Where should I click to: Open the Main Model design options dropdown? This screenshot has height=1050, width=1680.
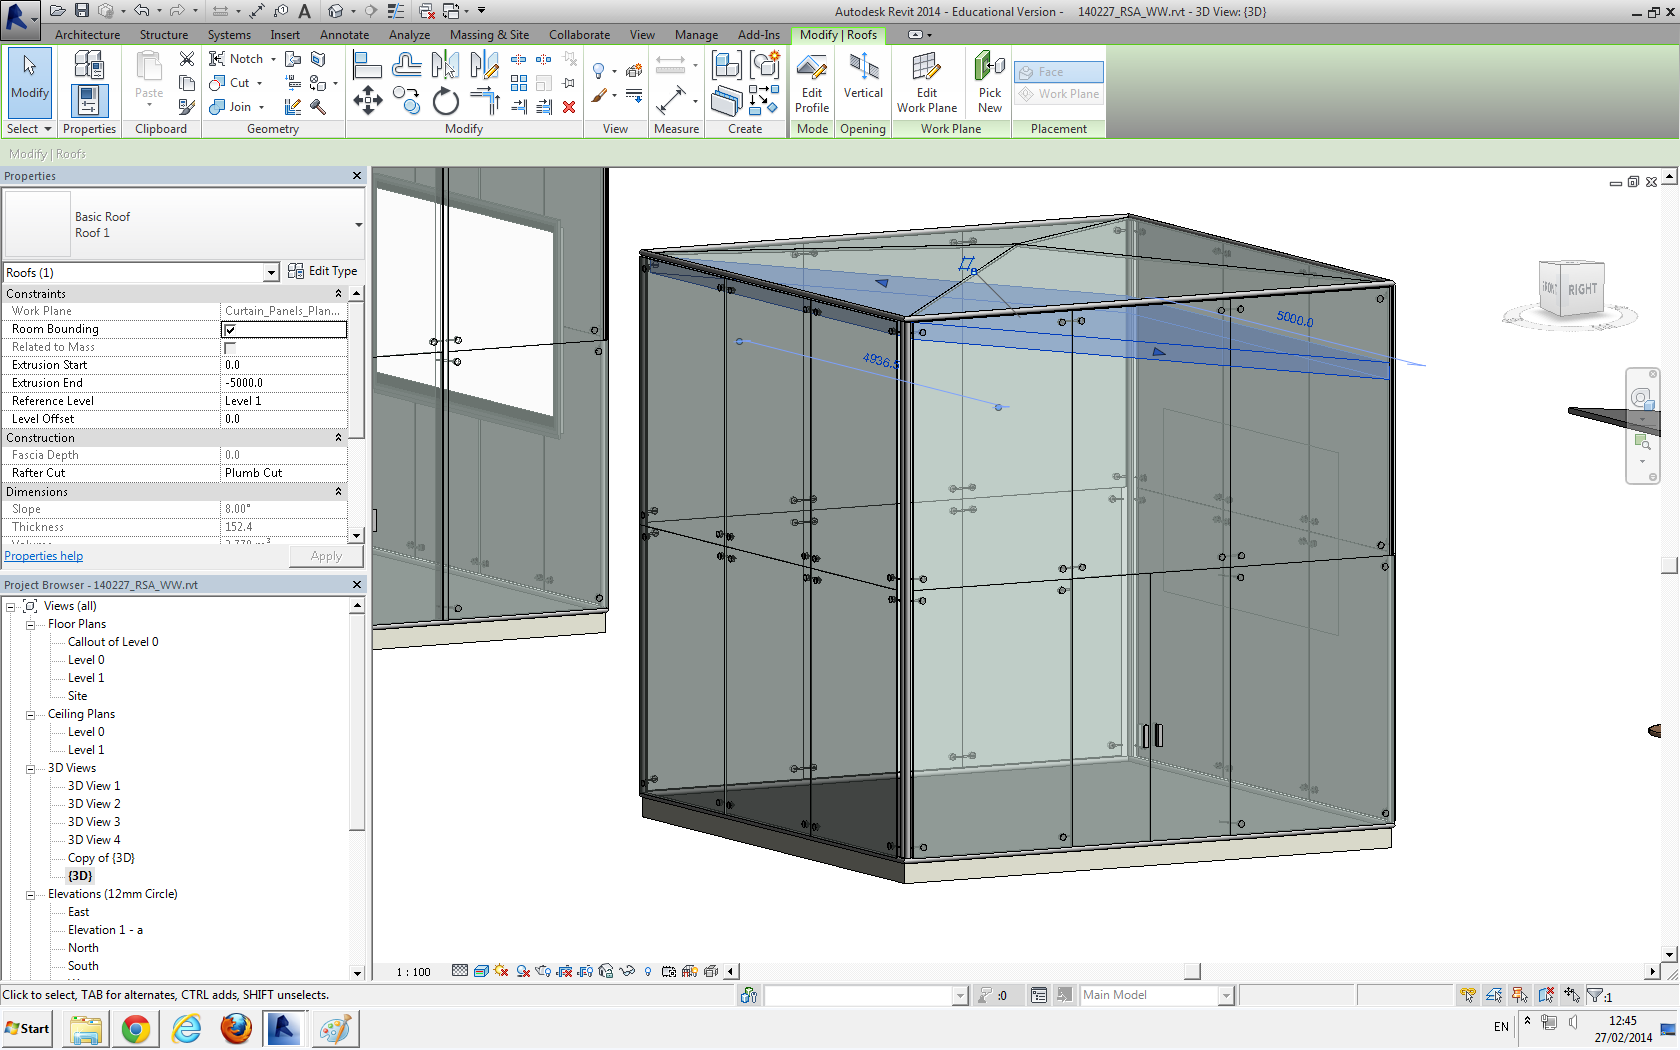tap(1226, 995)
